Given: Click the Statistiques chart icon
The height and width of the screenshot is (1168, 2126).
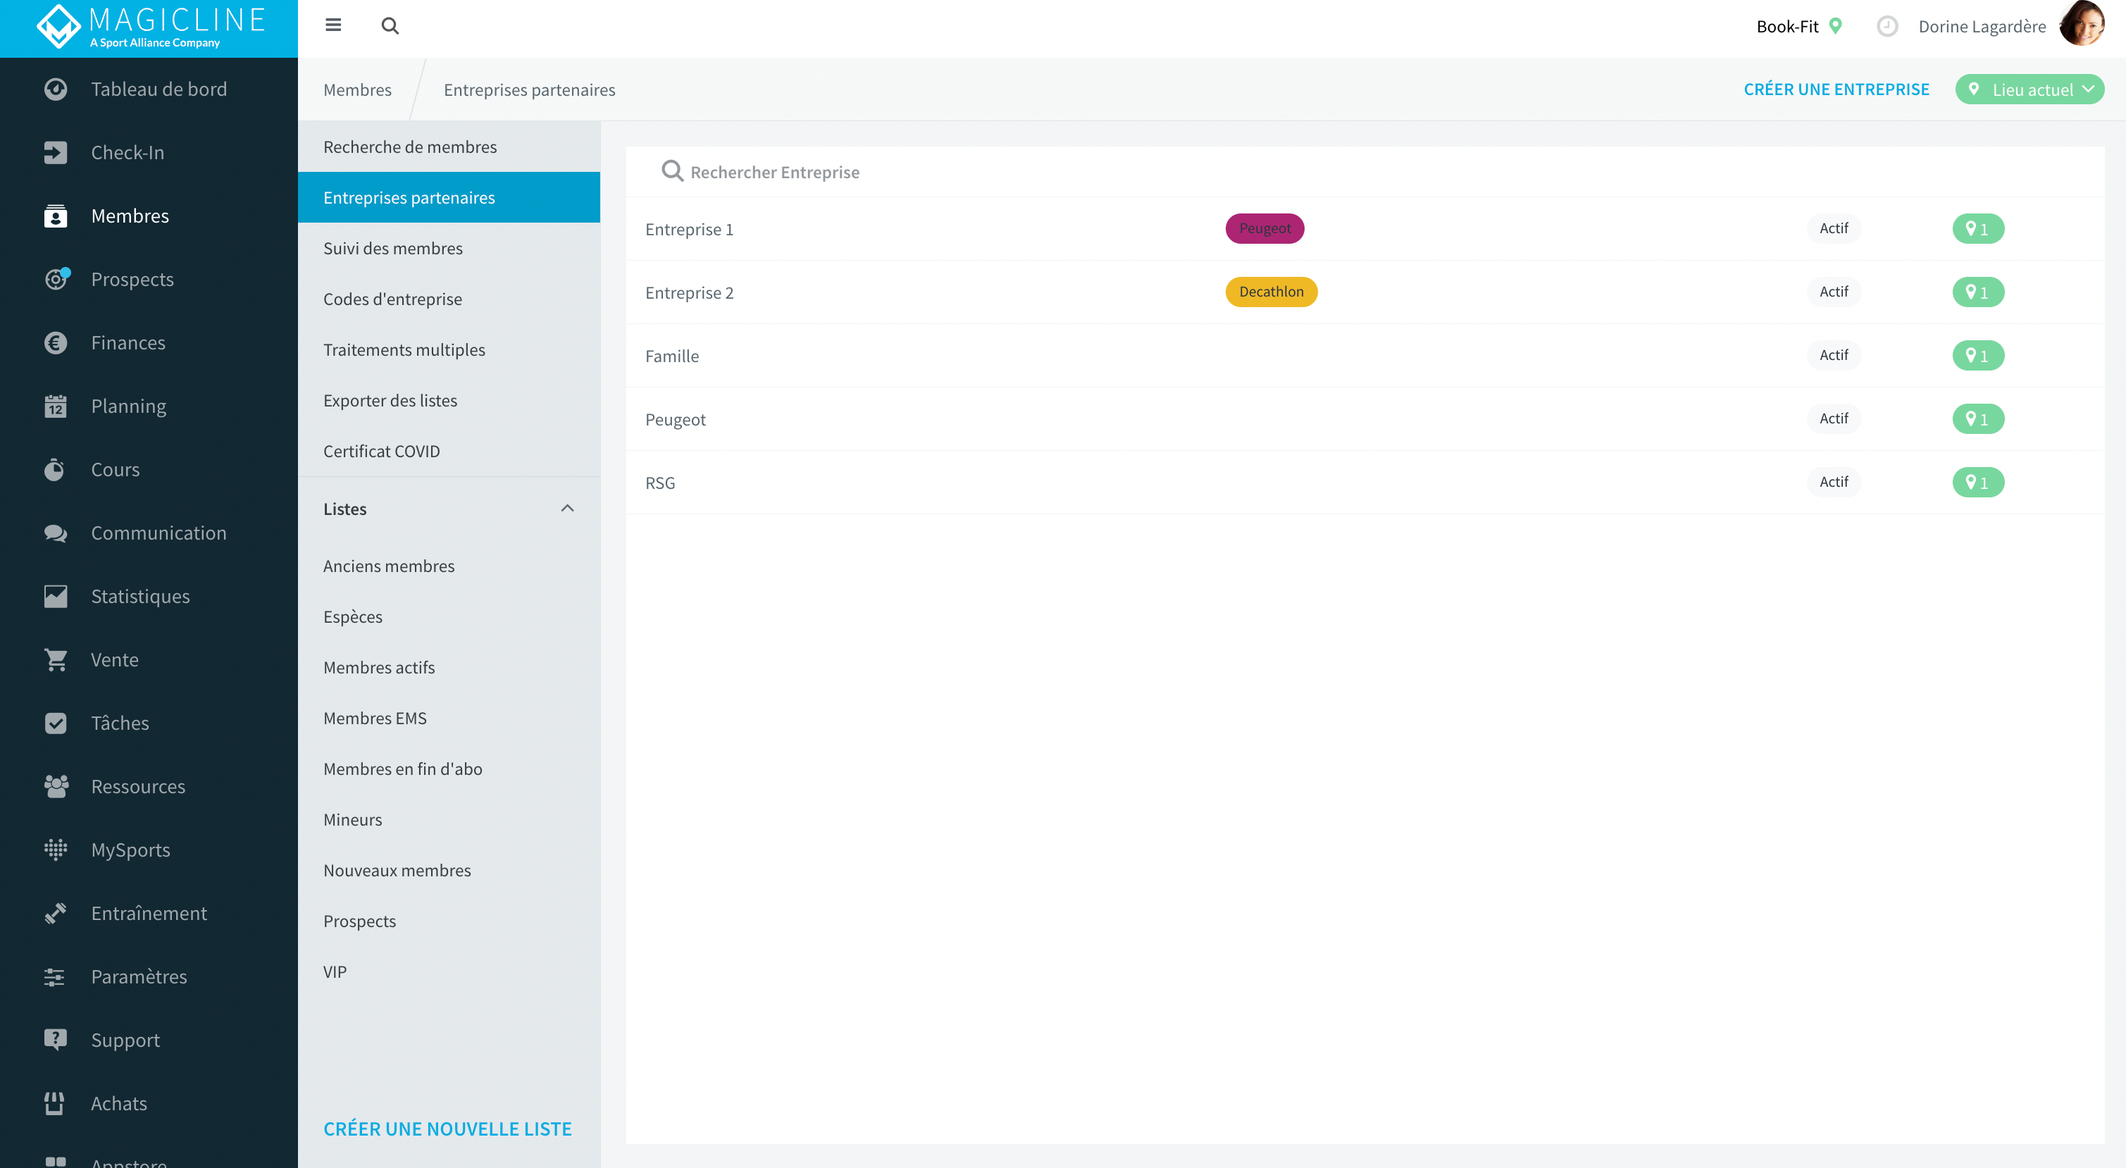Looking at the screenshot, I should coord(56,596).
